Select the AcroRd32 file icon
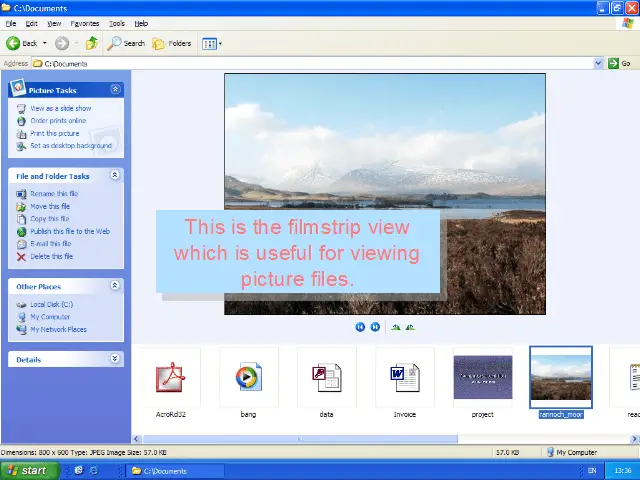The image size is (640, 480). click(x=170, y=378)
